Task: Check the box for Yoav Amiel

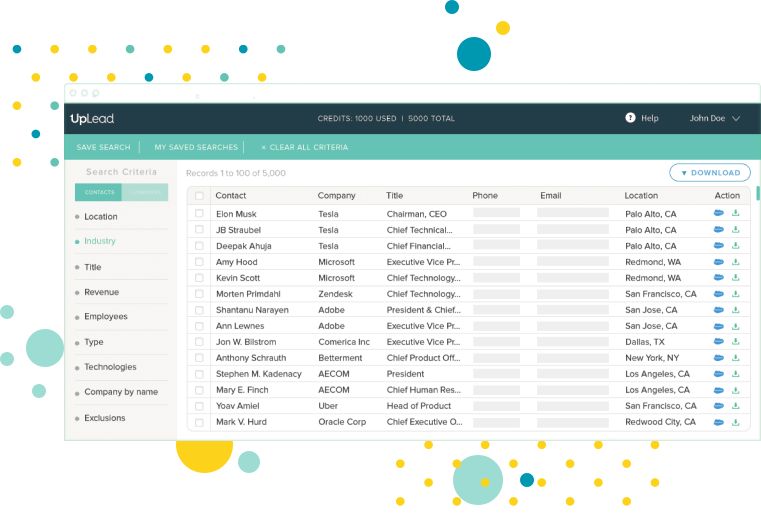Action: [199, 406]
